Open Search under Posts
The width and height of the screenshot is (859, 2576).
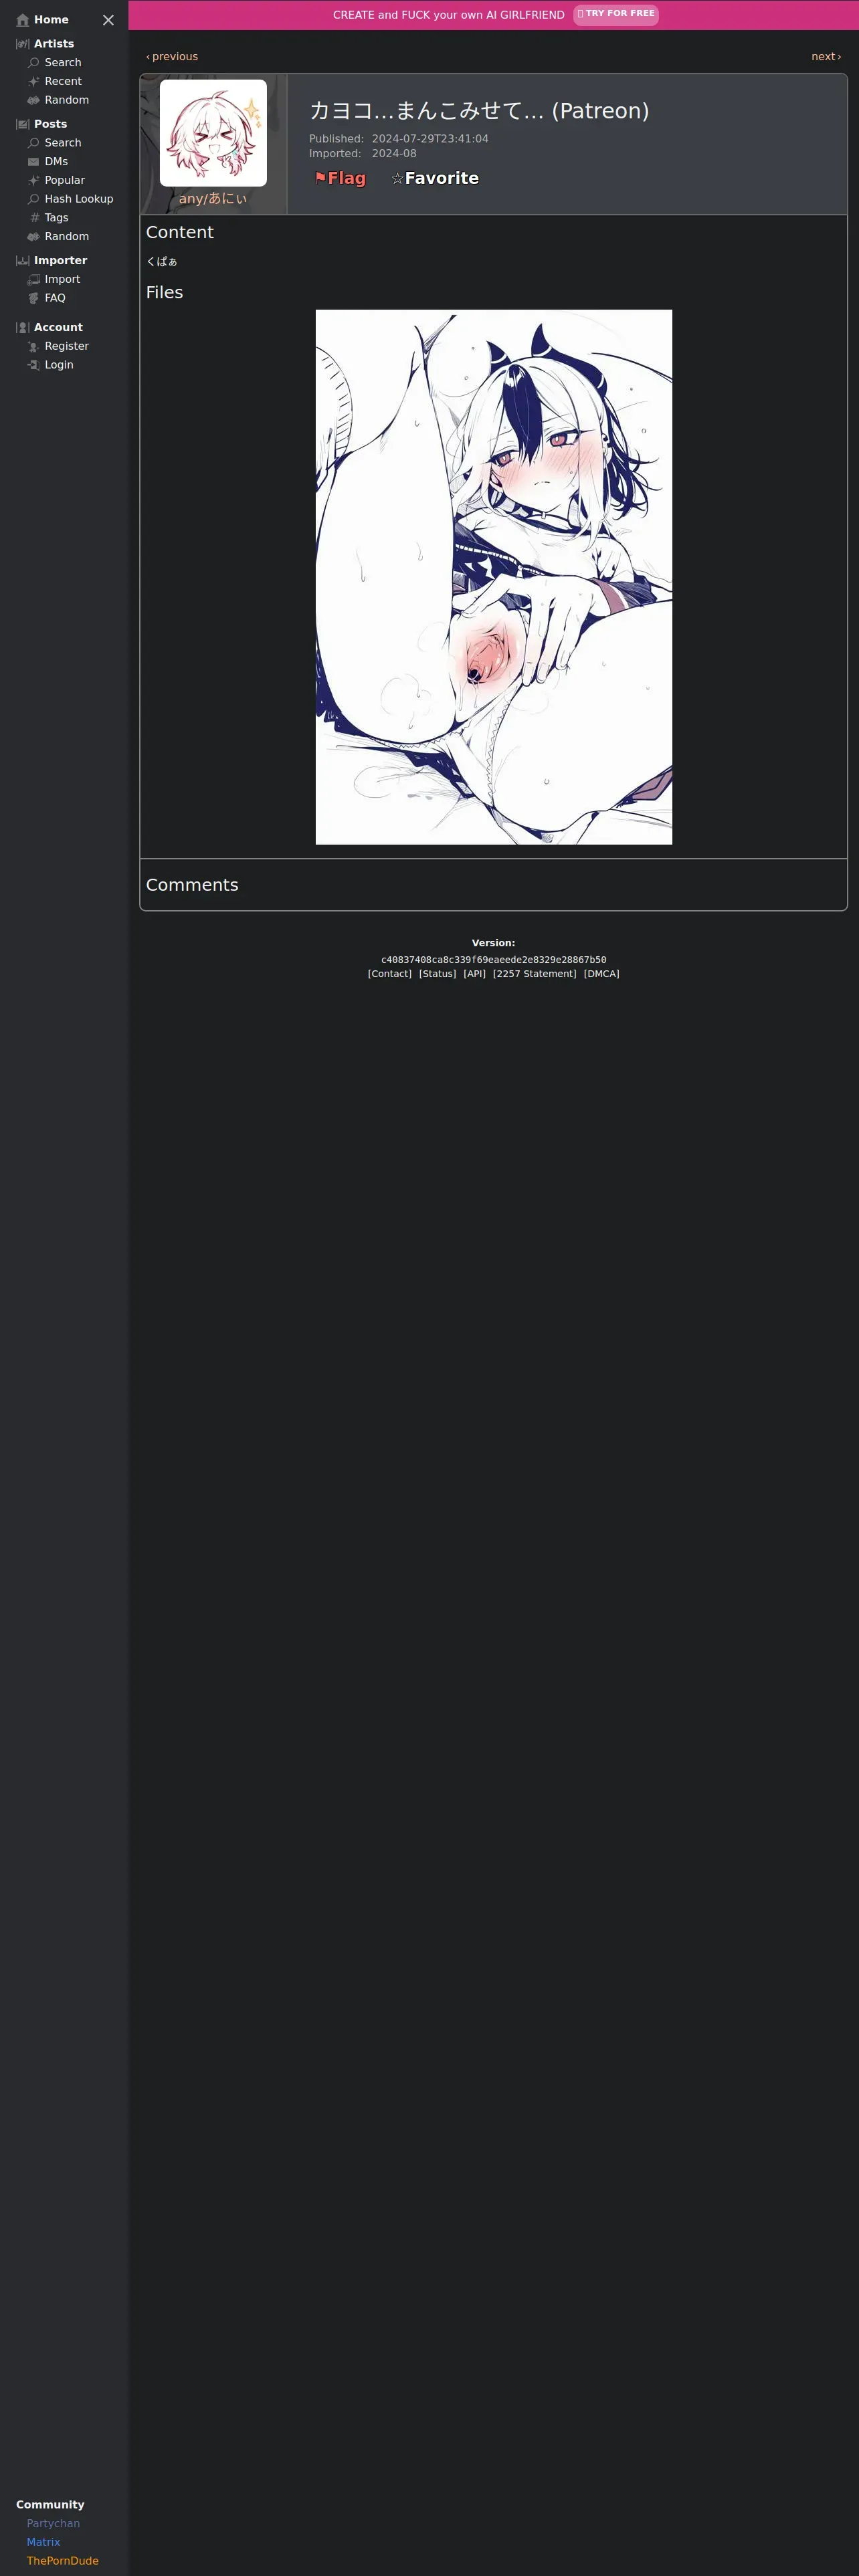point(63,143)
